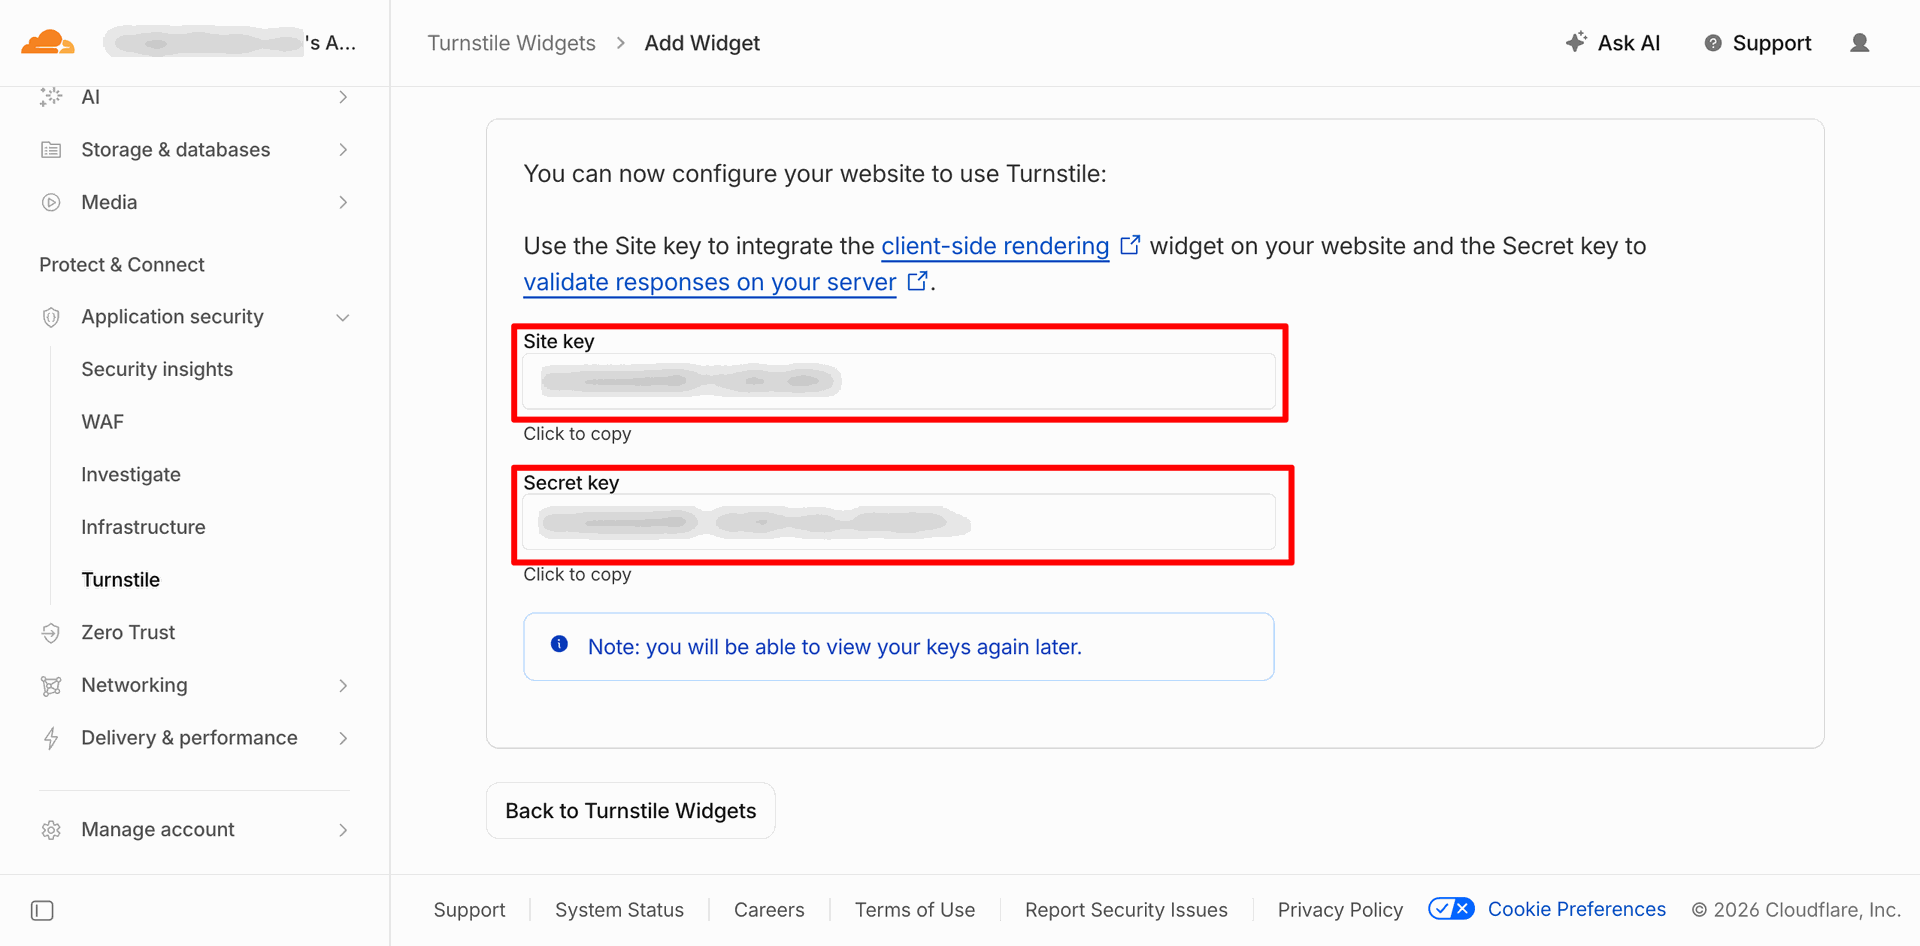Click the Secret key field to copy
Image resolution: width=1920 pixels, height=946 pixels.
(x=899, y=522)
